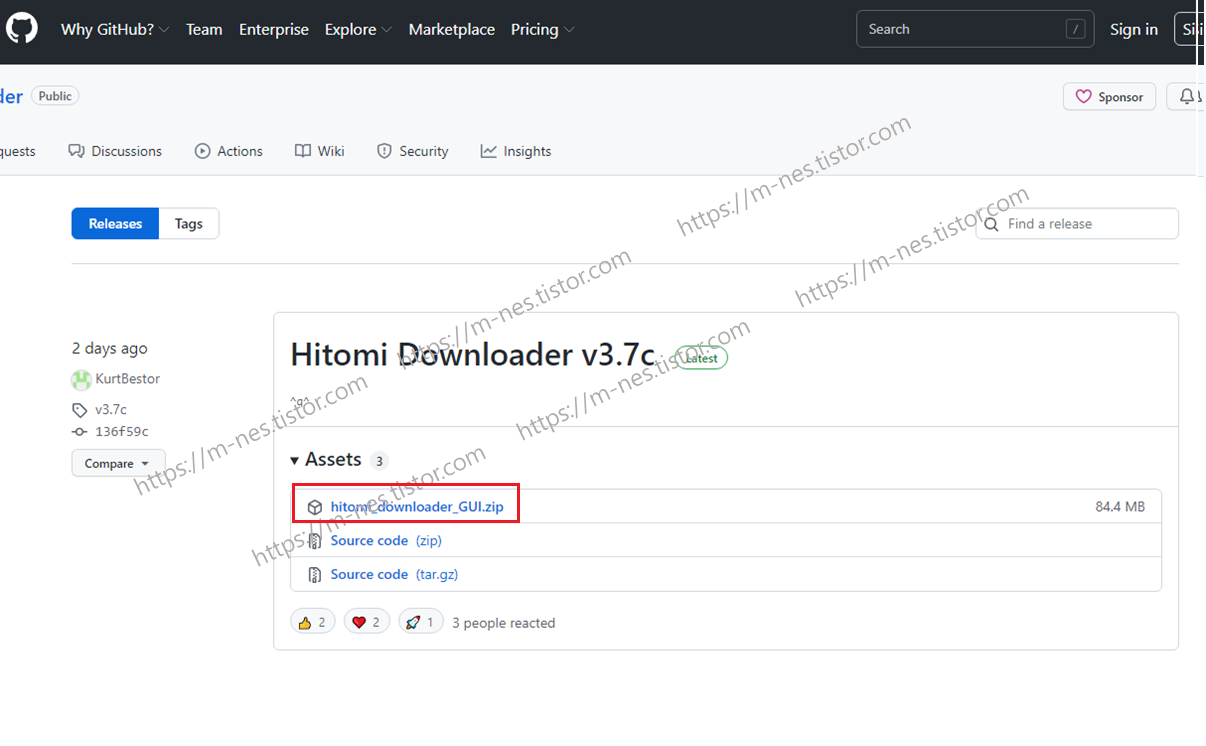Click the Discussions speech bubble icon

point(76,151)
